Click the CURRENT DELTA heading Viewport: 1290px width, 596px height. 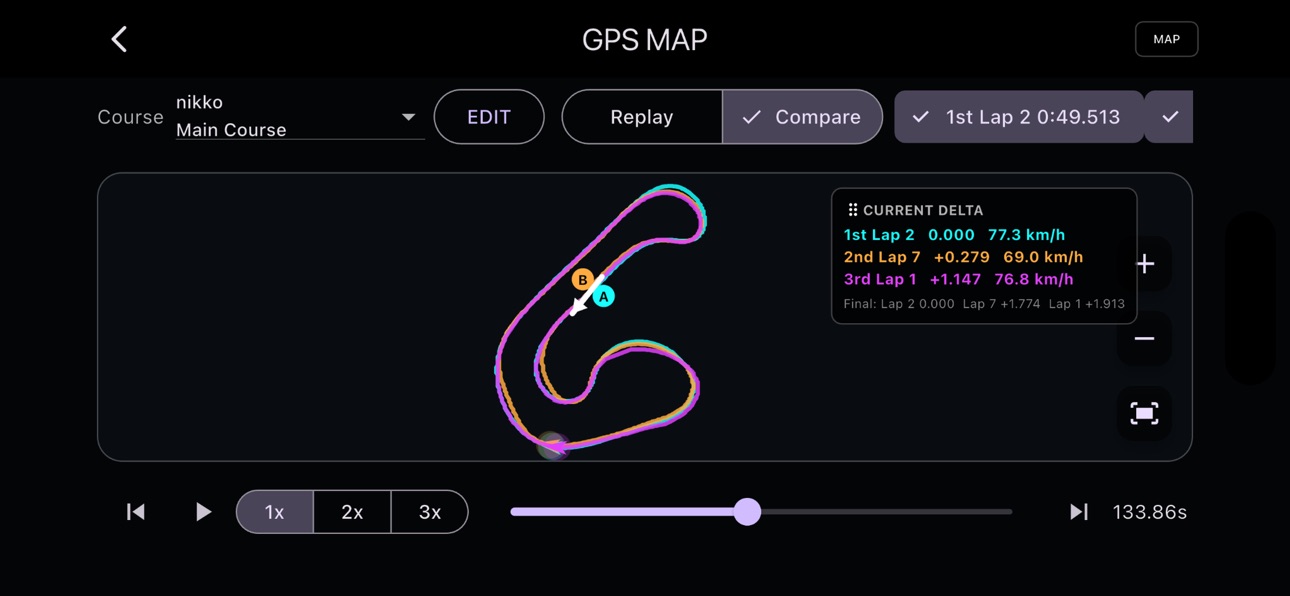coord(923,210)
